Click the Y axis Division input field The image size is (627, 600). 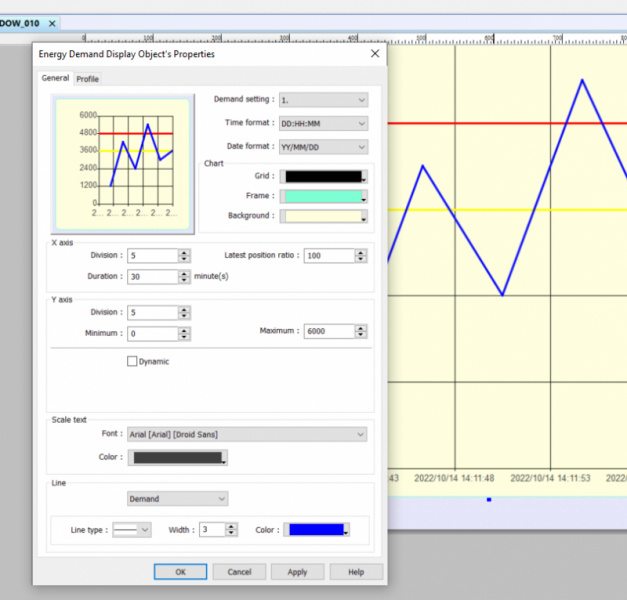[153, 313]
